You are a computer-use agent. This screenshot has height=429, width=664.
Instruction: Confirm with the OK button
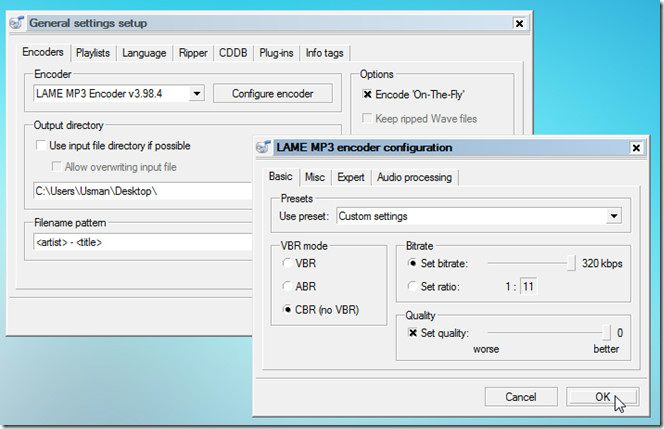tap(603, 397)
